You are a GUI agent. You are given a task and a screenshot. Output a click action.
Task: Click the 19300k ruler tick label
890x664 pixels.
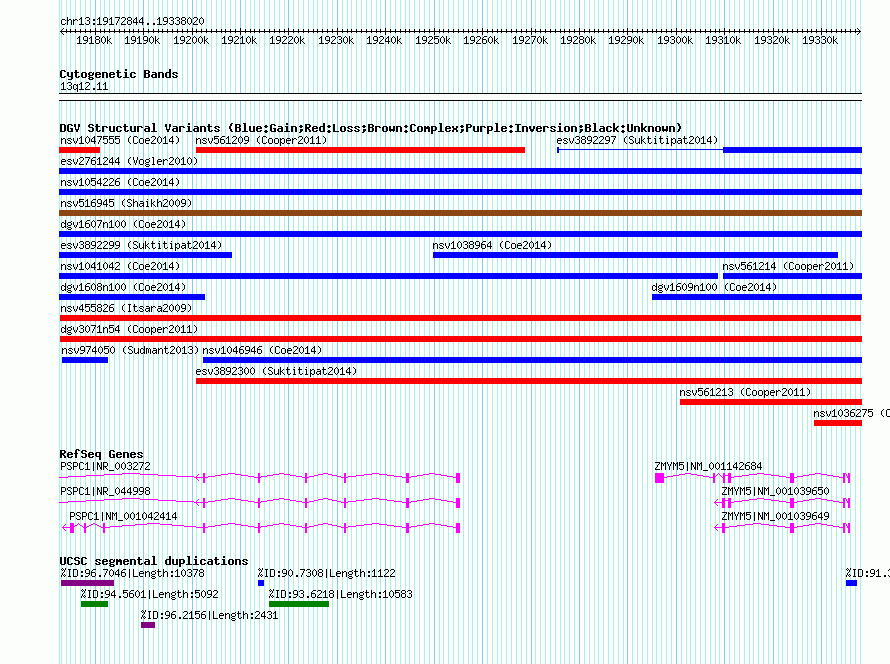(x=675, y=40)
